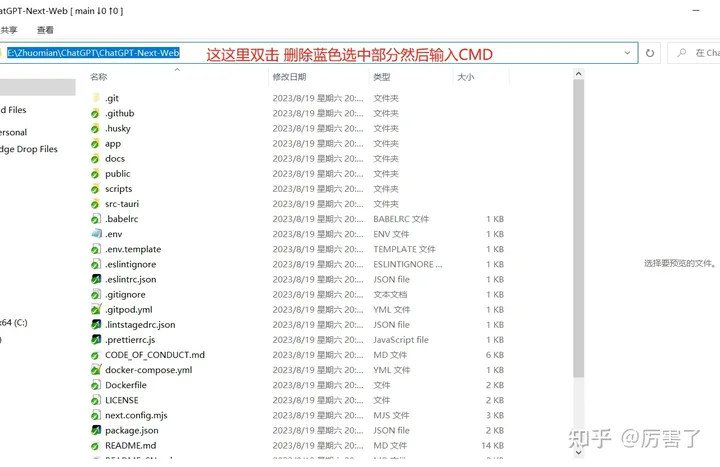Click the package.json file icon
The width and height of the screenshot is (720, 467).
(x=96, y=430)
